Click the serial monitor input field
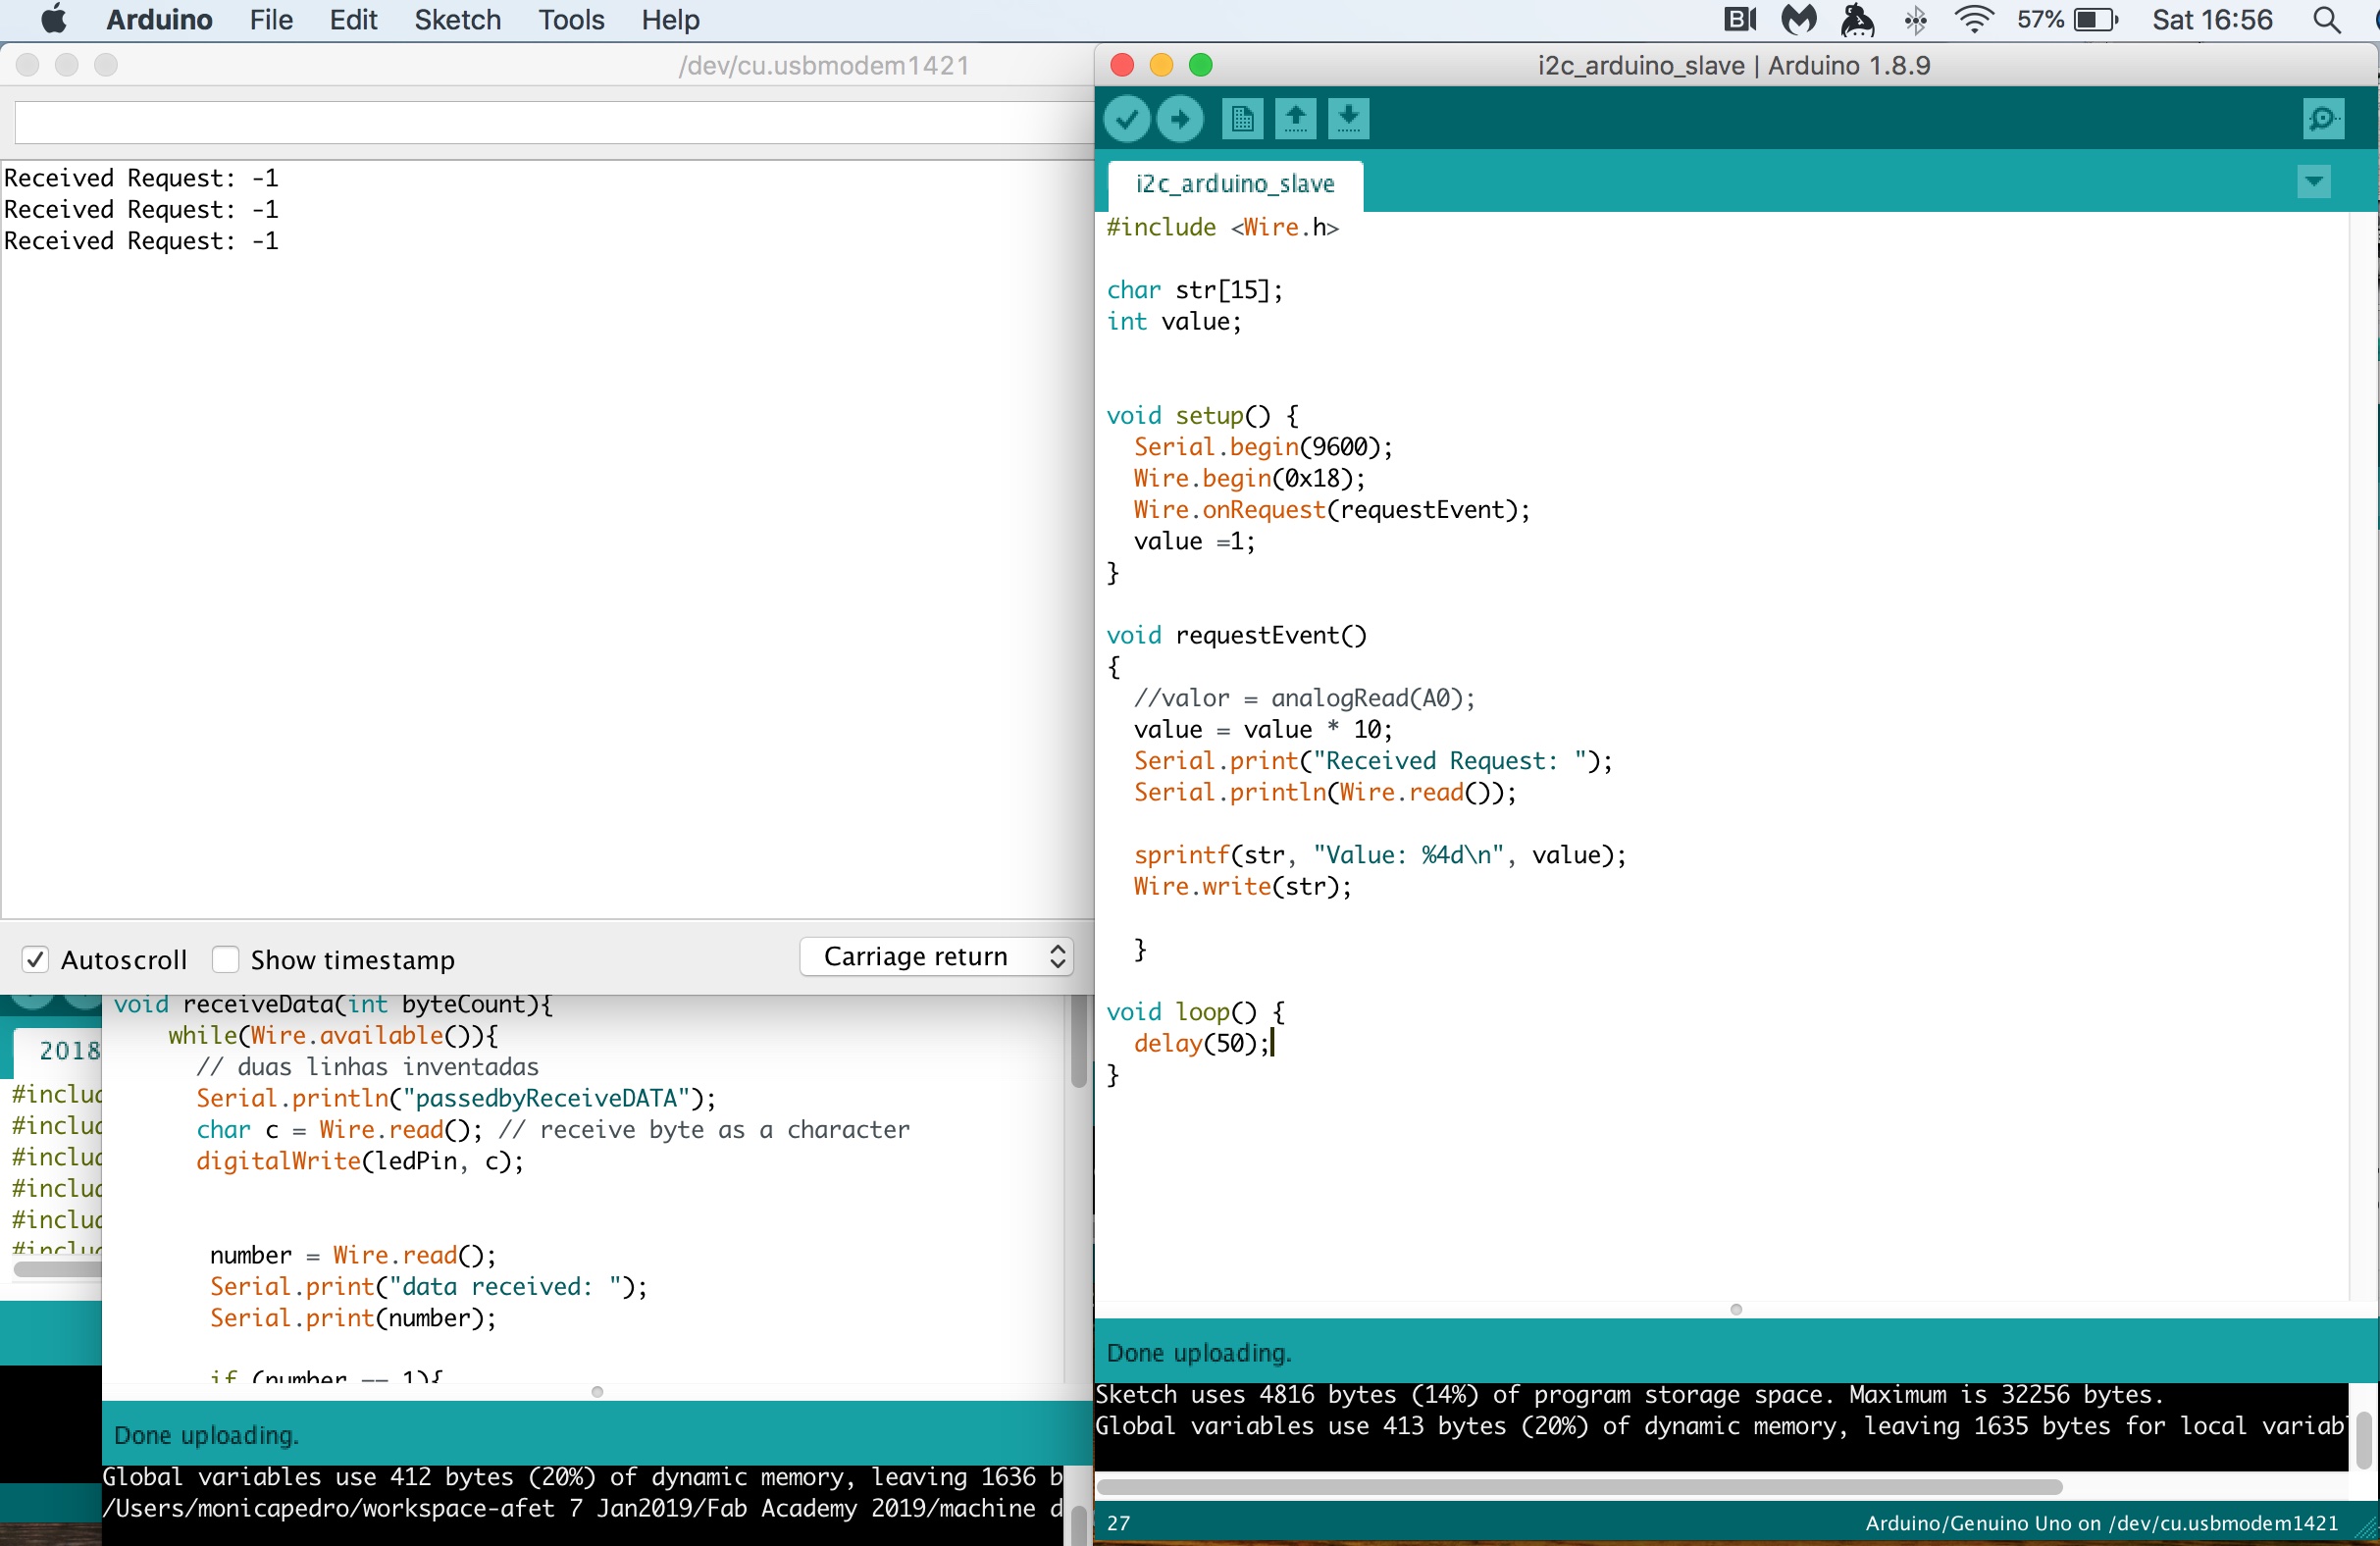This screenshot has width=2380, height=1546. [554, 123]
